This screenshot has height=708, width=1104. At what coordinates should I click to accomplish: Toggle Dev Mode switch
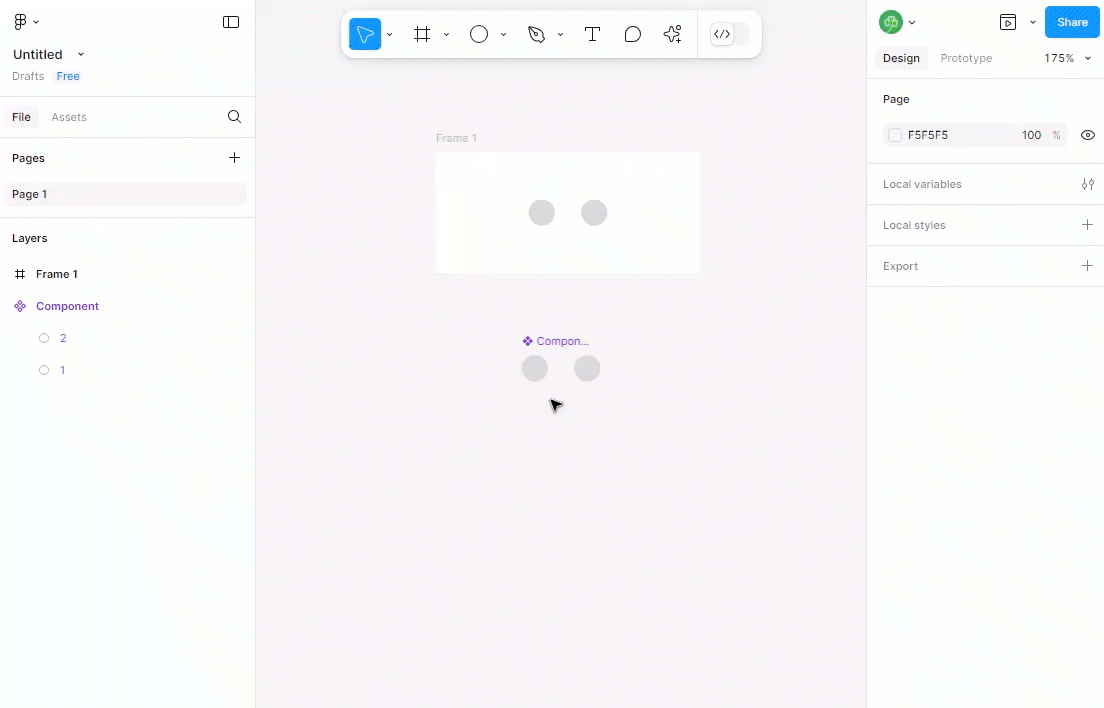[x=730, y=34]
